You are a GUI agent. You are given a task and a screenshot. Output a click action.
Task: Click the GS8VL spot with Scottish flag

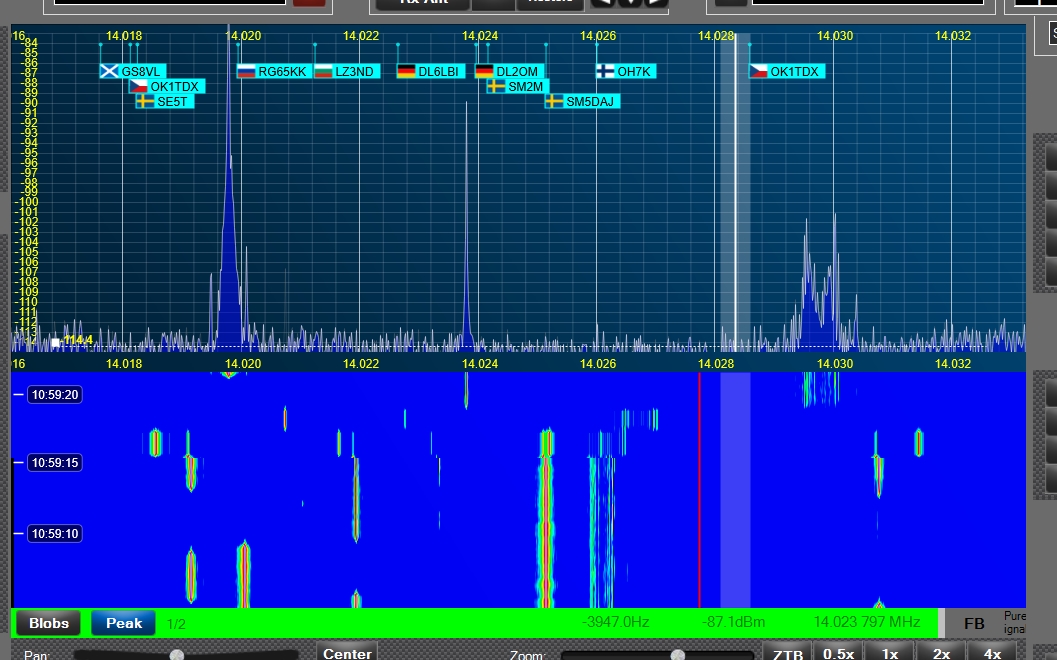pos(131,71)
